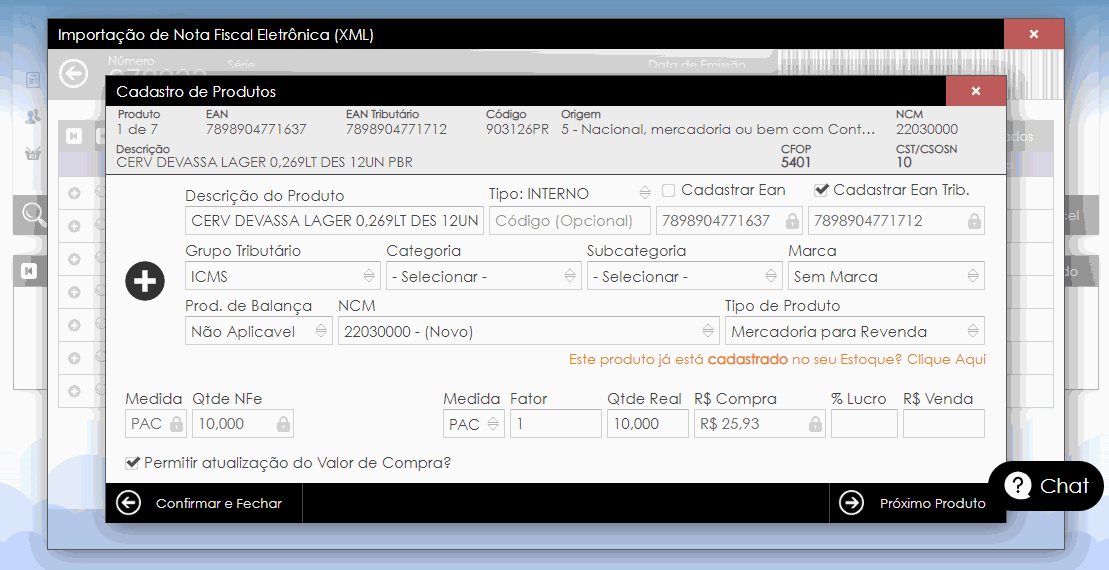Enable the Cadastrar Ean checkbox

[x=668, y=190]
